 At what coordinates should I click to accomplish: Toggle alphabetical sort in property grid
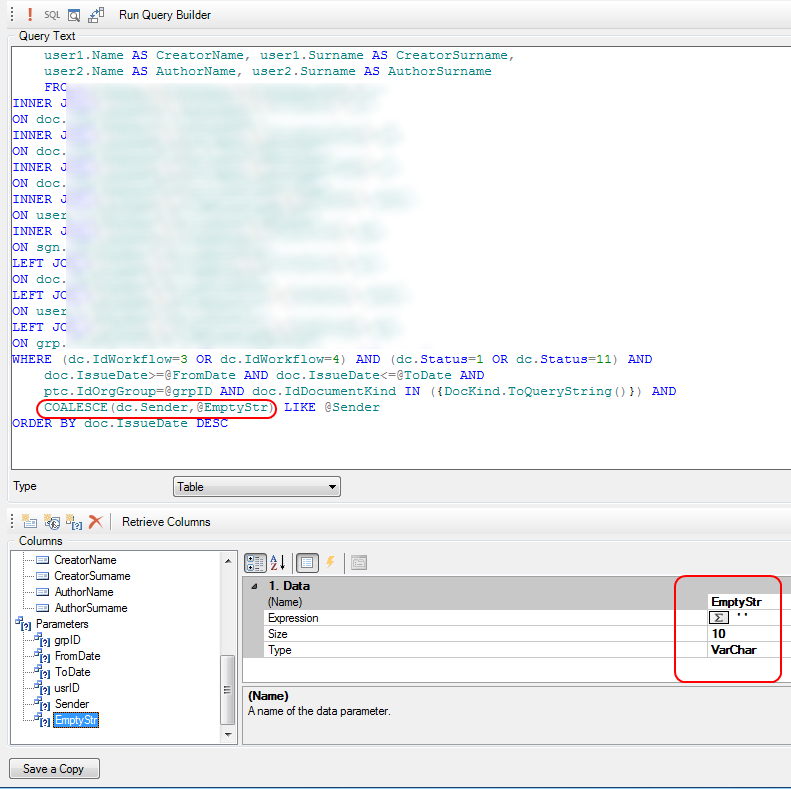pos(278,562)
